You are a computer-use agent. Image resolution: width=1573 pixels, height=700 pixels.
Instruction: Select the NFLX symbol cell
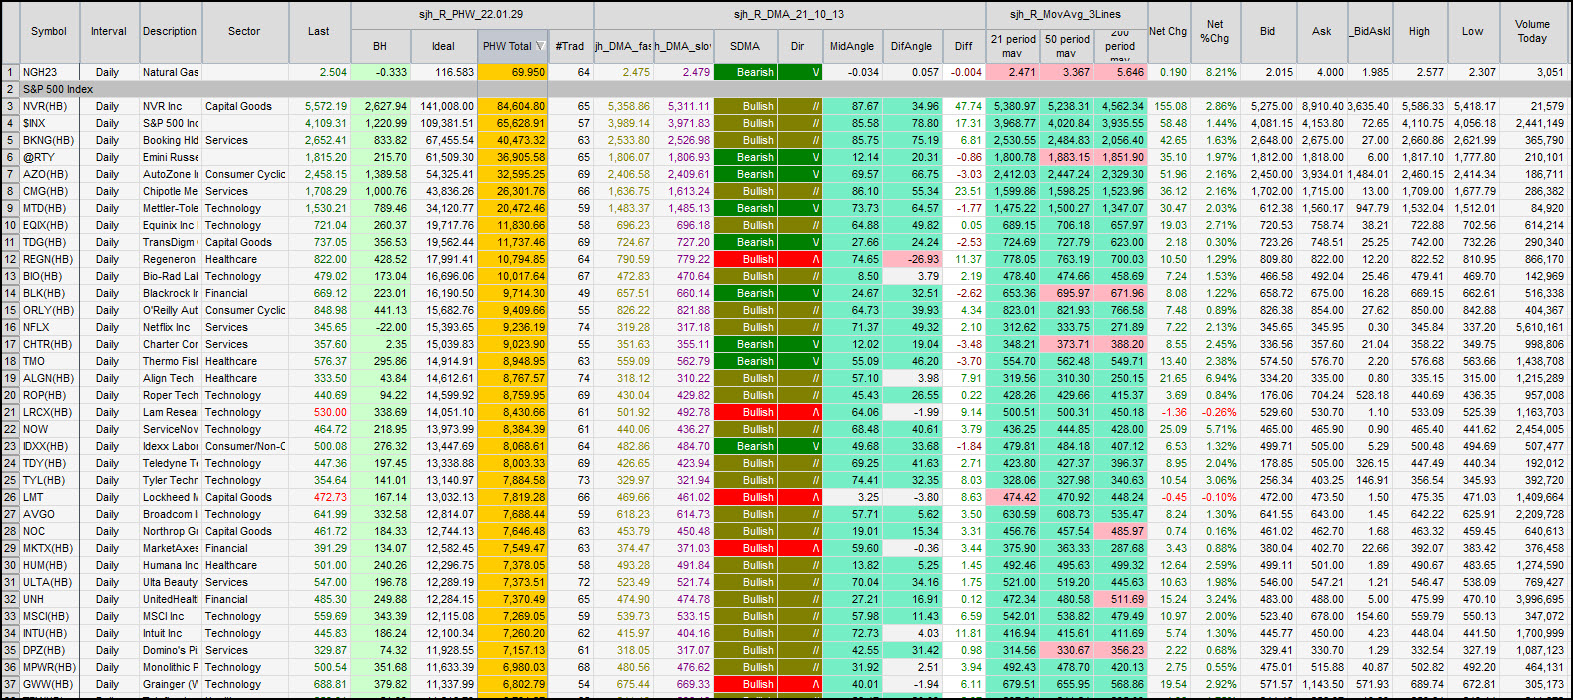point(49,327)
